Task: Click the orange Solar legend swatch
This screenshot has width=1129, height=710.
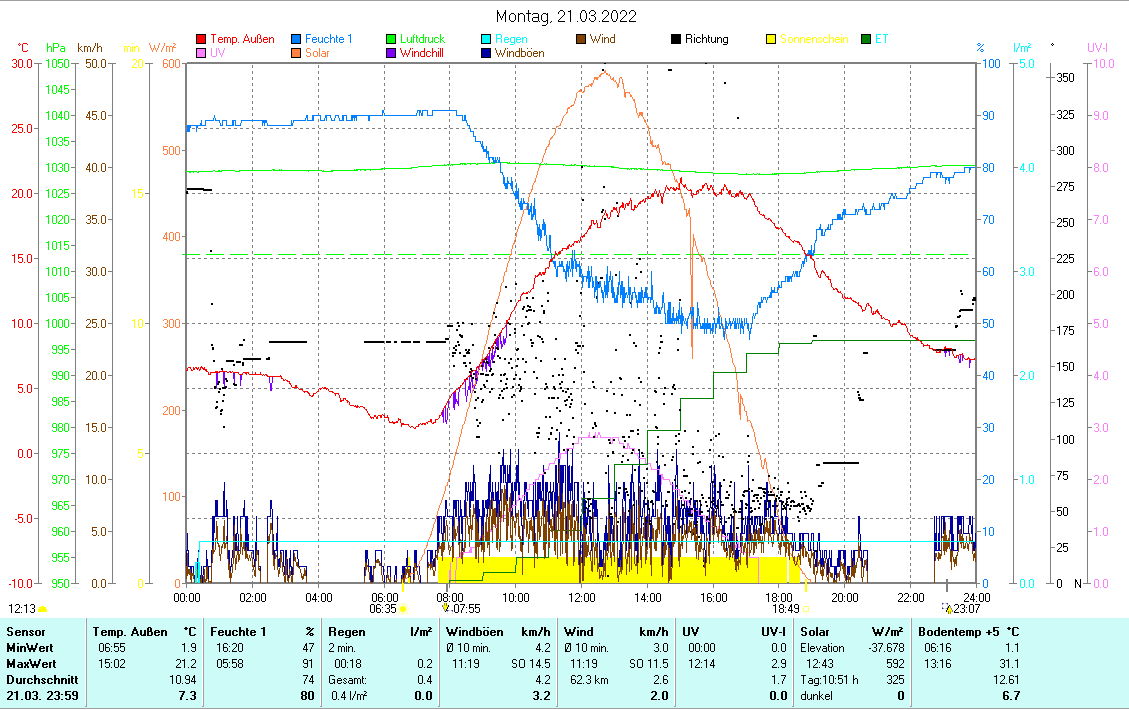Action: [297, 54]
